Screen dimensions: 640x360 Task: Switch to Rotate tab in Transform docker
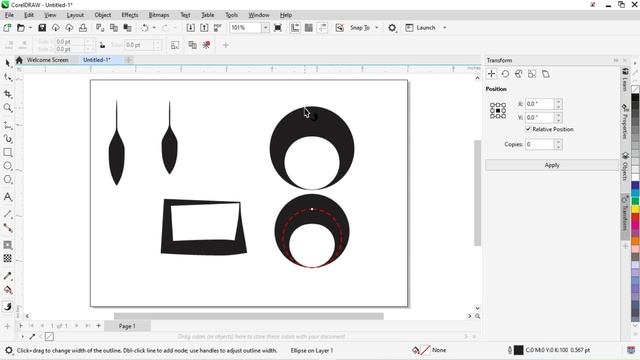(x=505, y=74)
